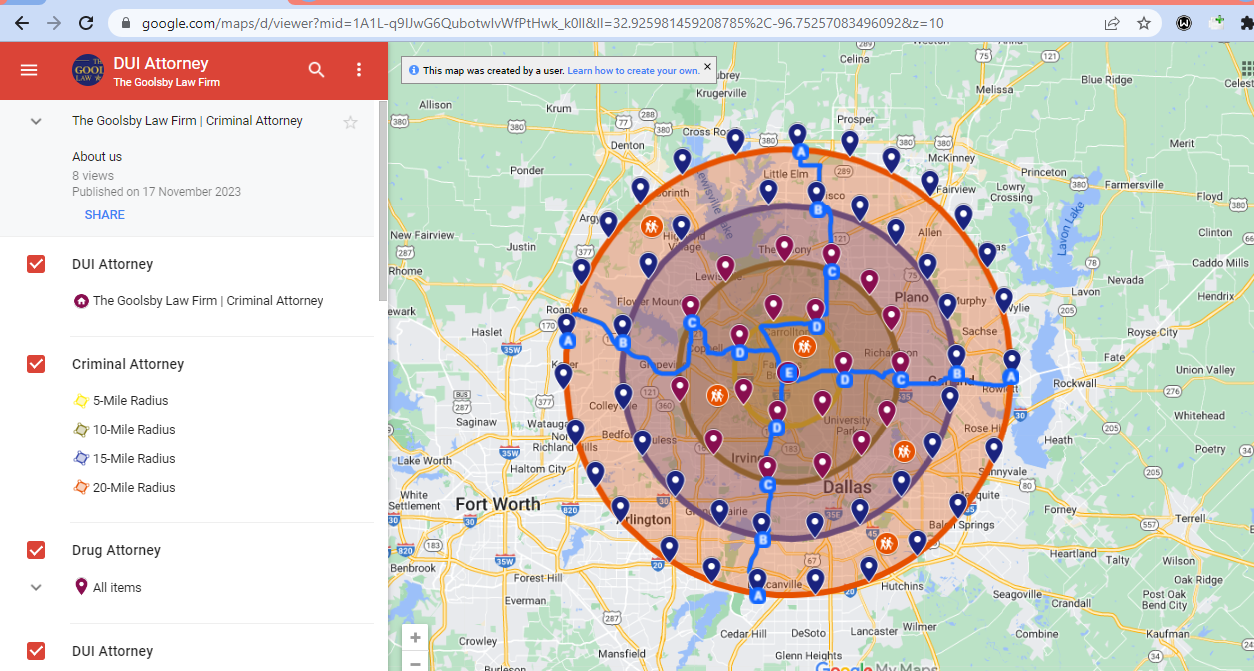The image size is (1254, 671).
Task: Uncheck the DUI Attorney layer
Action: pos(36,264)
